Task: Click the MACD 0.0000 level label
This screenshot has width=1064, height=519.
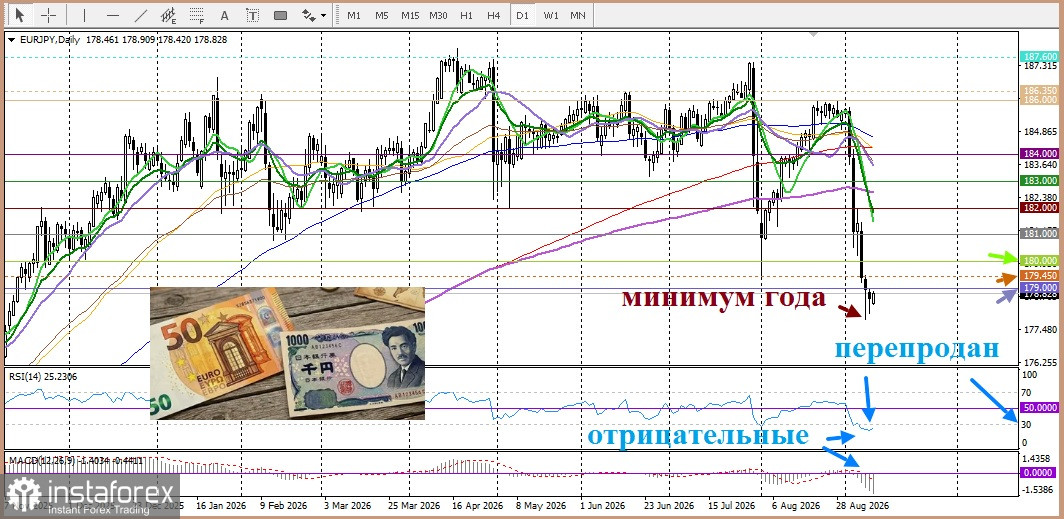Action: (1038, 473)
